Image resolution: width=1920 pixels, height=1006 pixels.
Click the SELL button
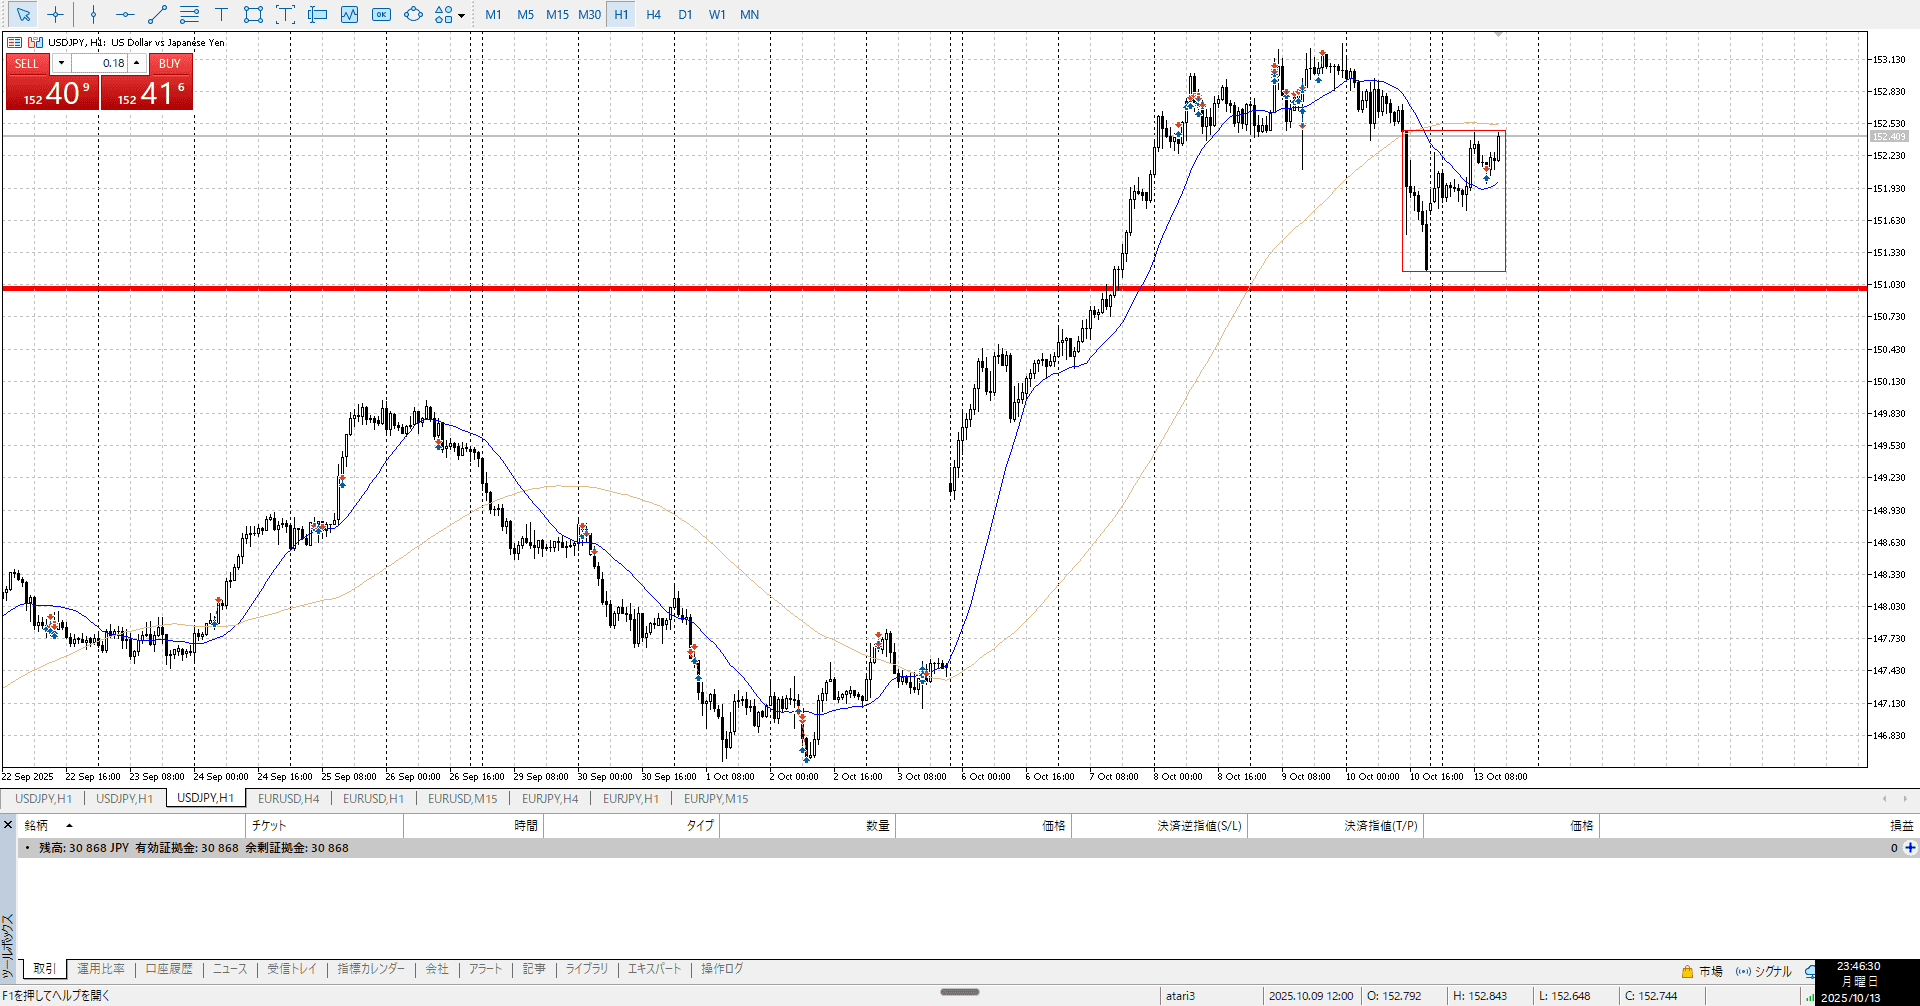point(27,63)
